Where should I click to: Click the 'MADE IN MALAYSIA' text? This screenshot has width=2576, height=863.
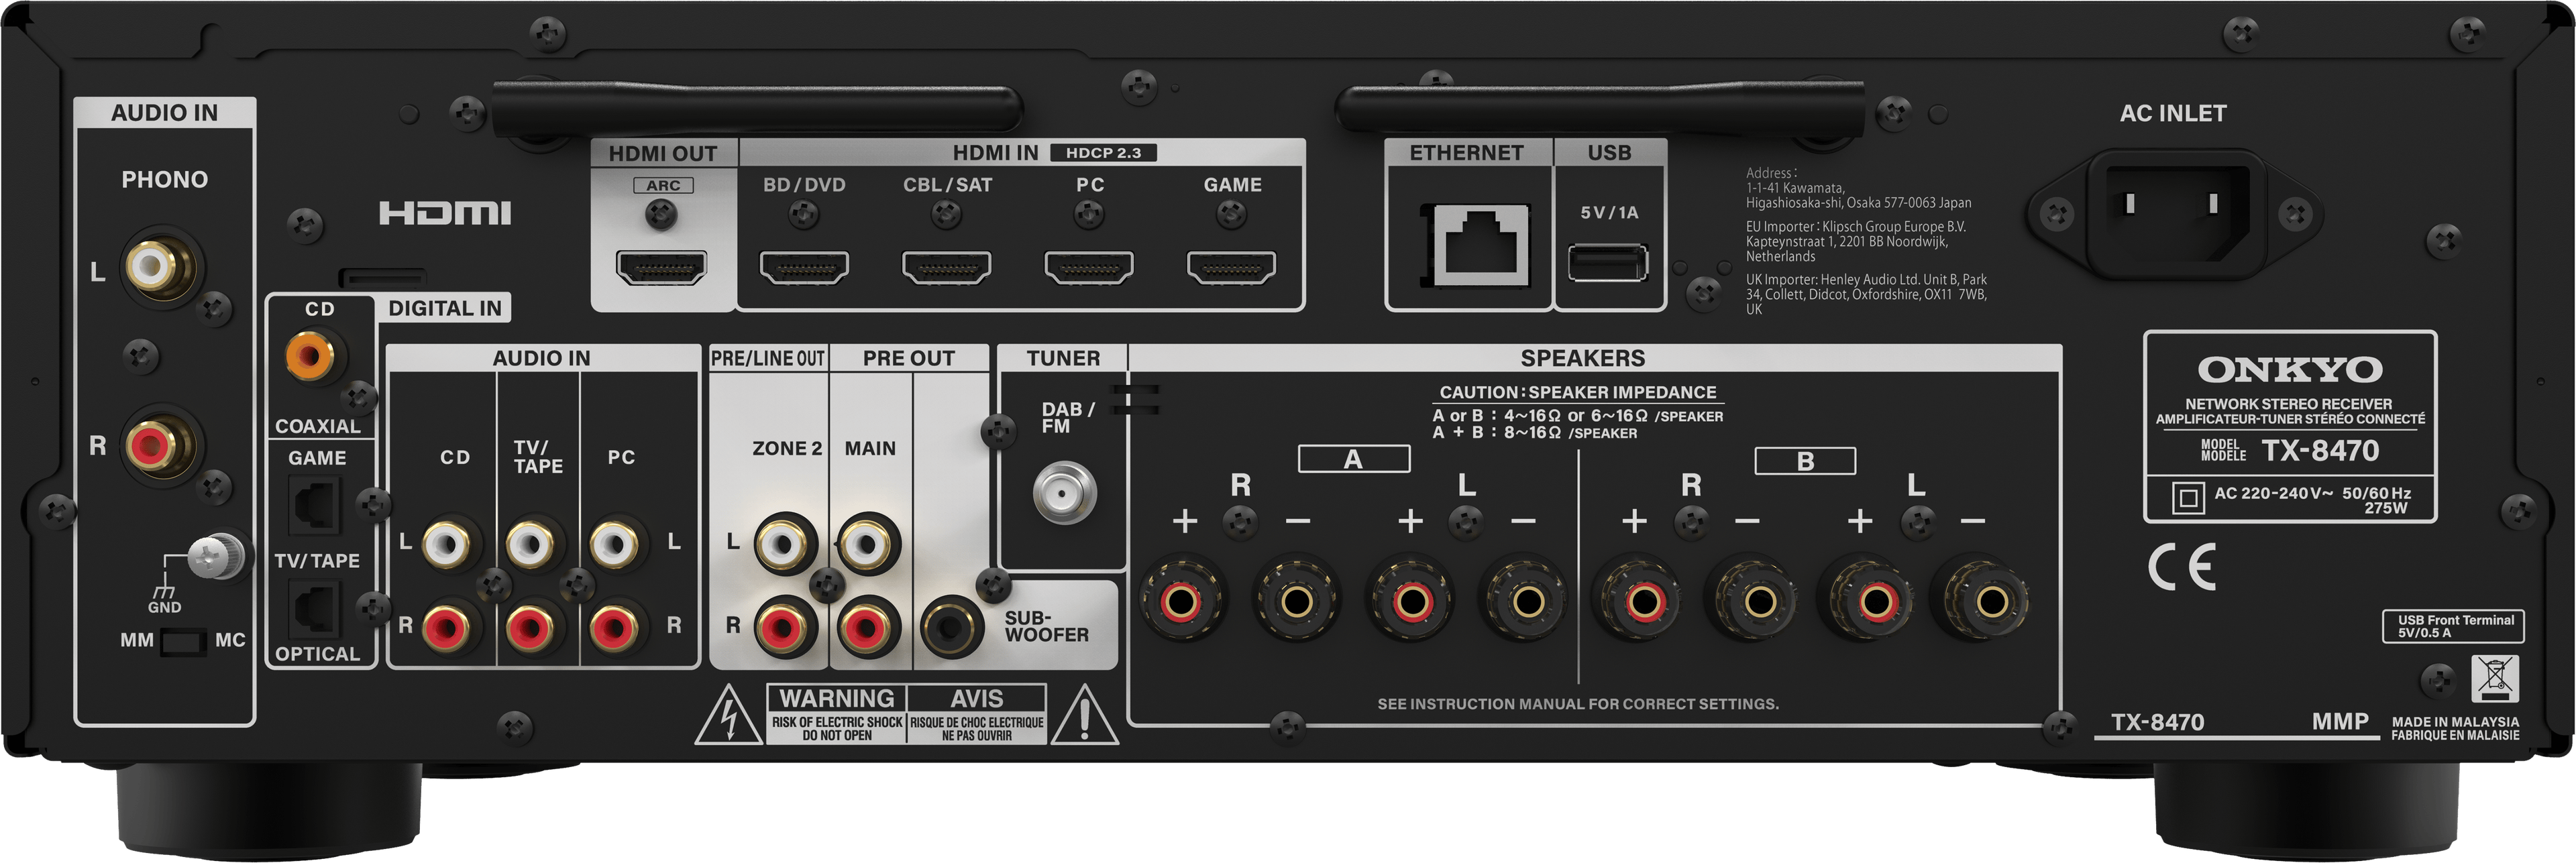point(2455,721)
